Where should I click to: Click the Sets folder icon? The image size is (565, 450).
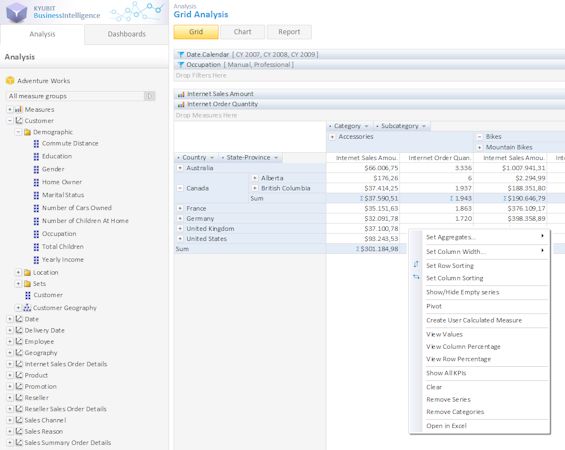coord(27,284)
